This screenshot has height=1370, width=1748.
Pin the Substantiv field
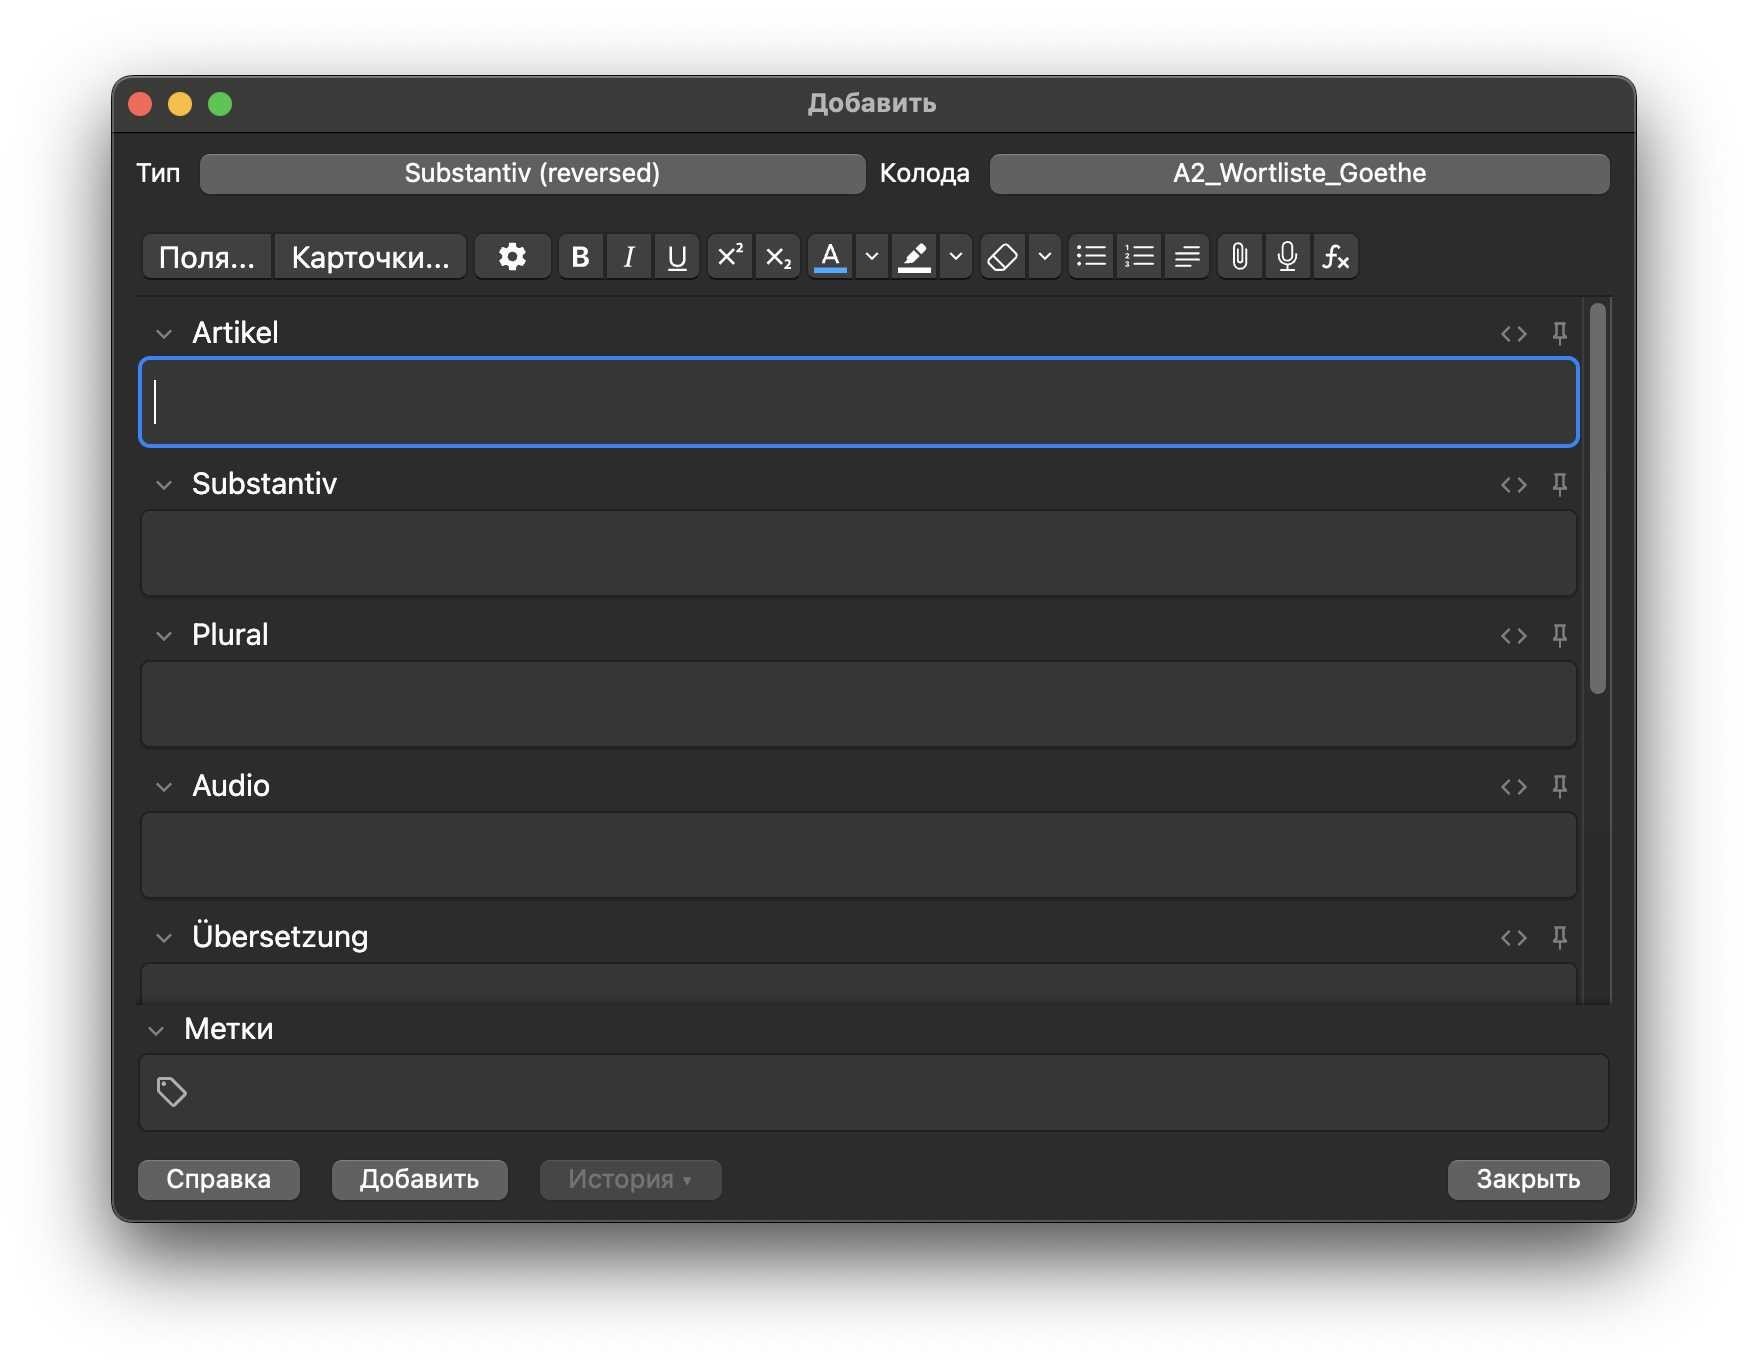(1560, 484)
